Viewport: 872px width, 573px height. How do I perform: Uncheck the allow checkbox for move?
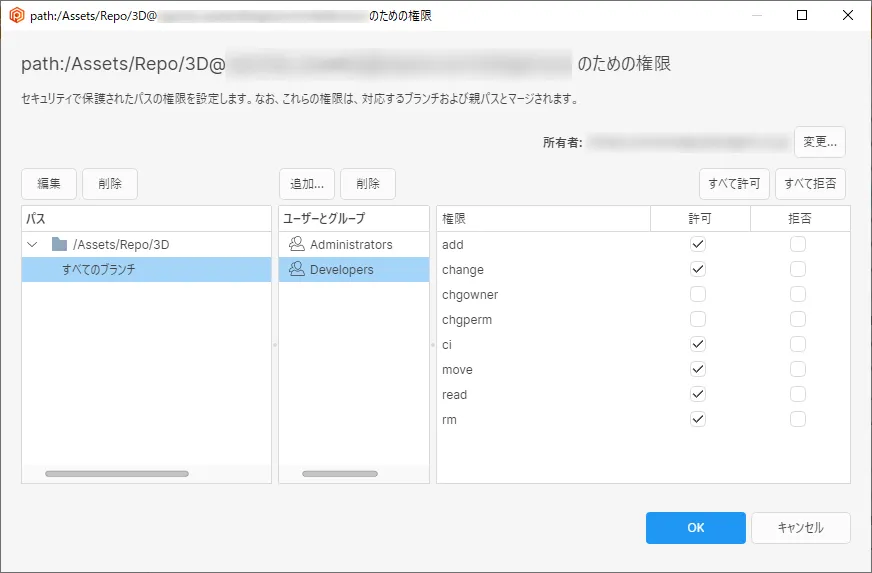point(697,369)
